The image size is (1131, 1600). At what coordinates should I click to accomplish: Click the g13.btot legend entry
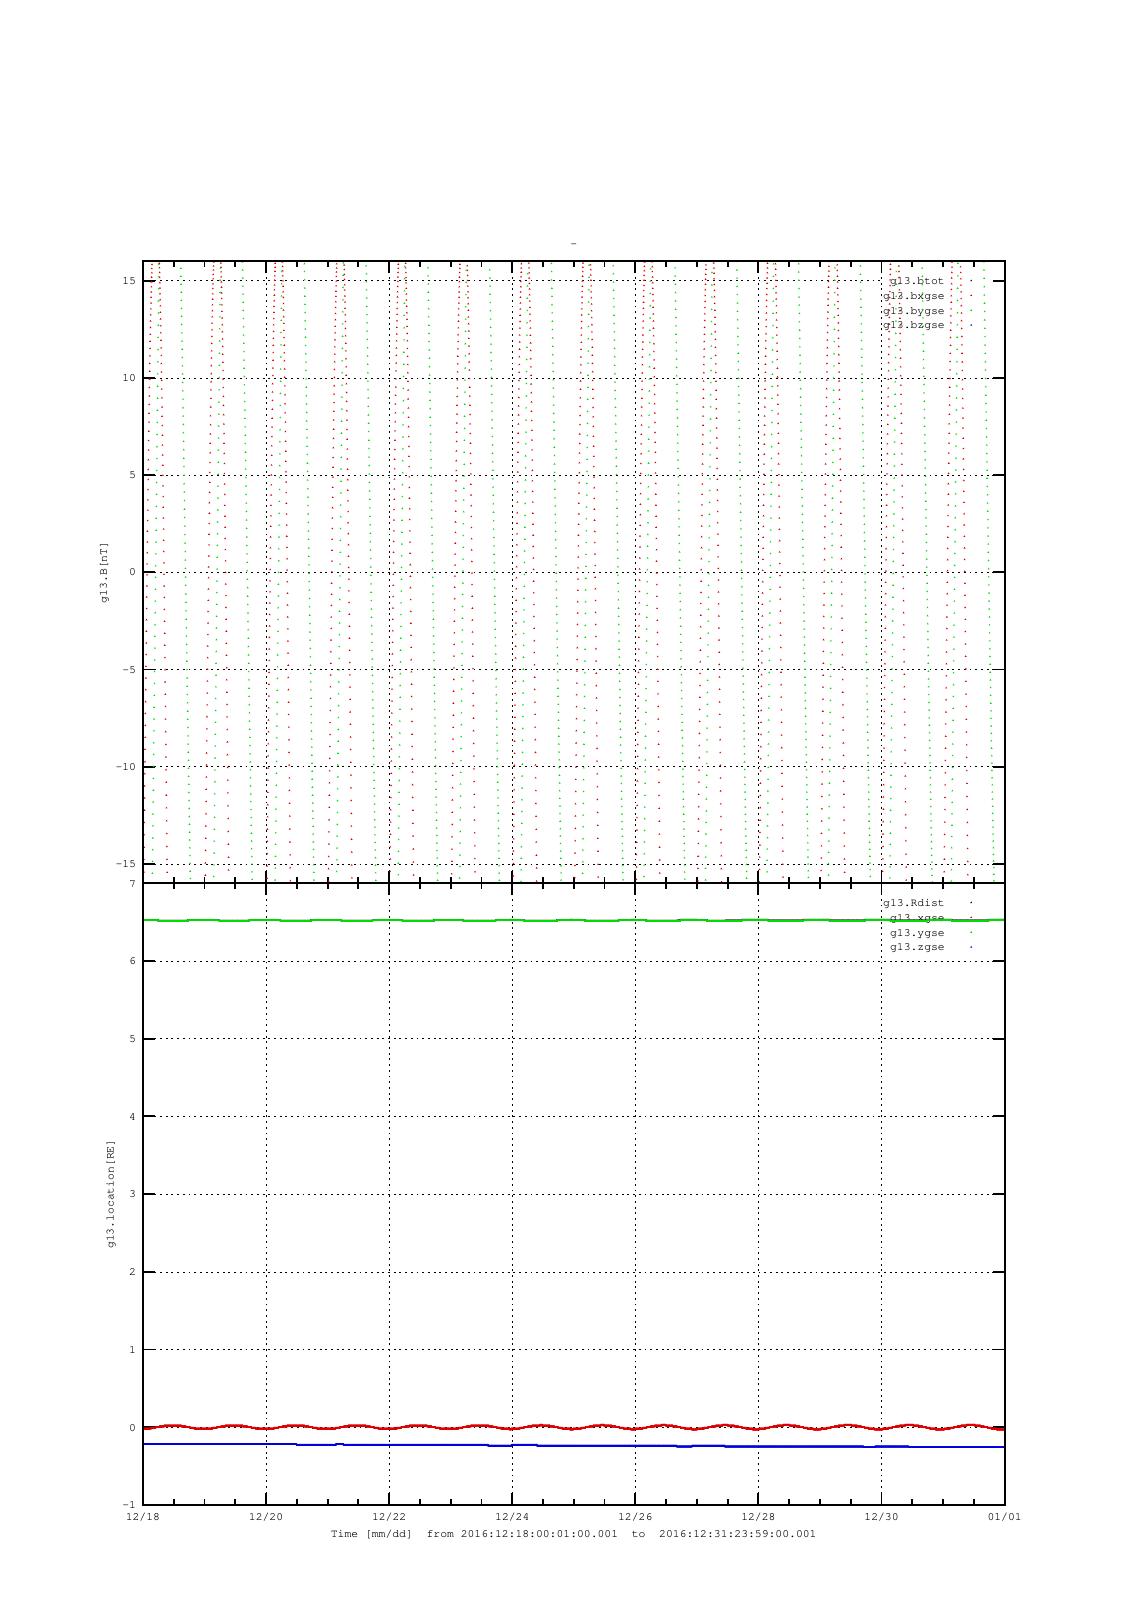(x=916, y=281)
